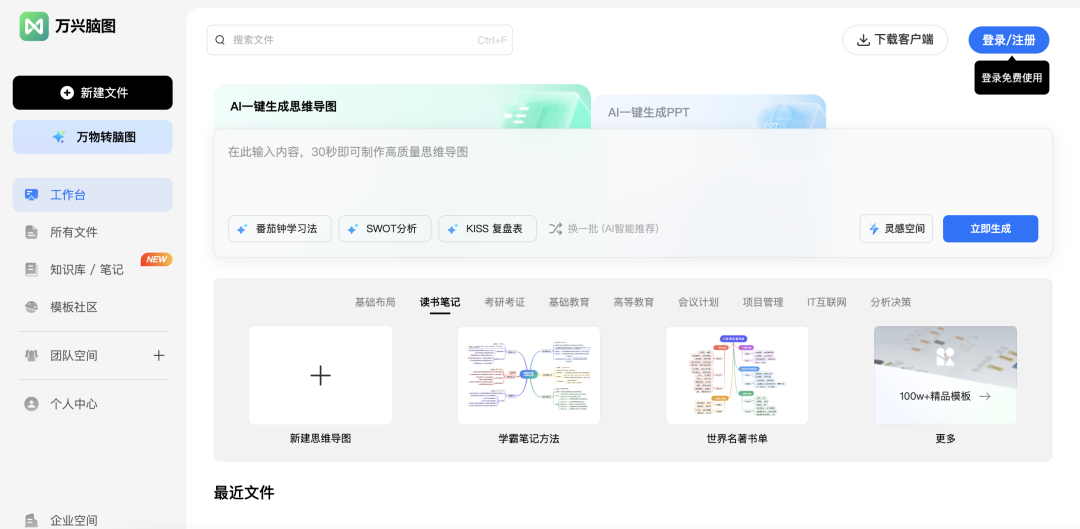Select the 高等教育 template tab
The image size is (1080, 529).
(x=634, y=302)
